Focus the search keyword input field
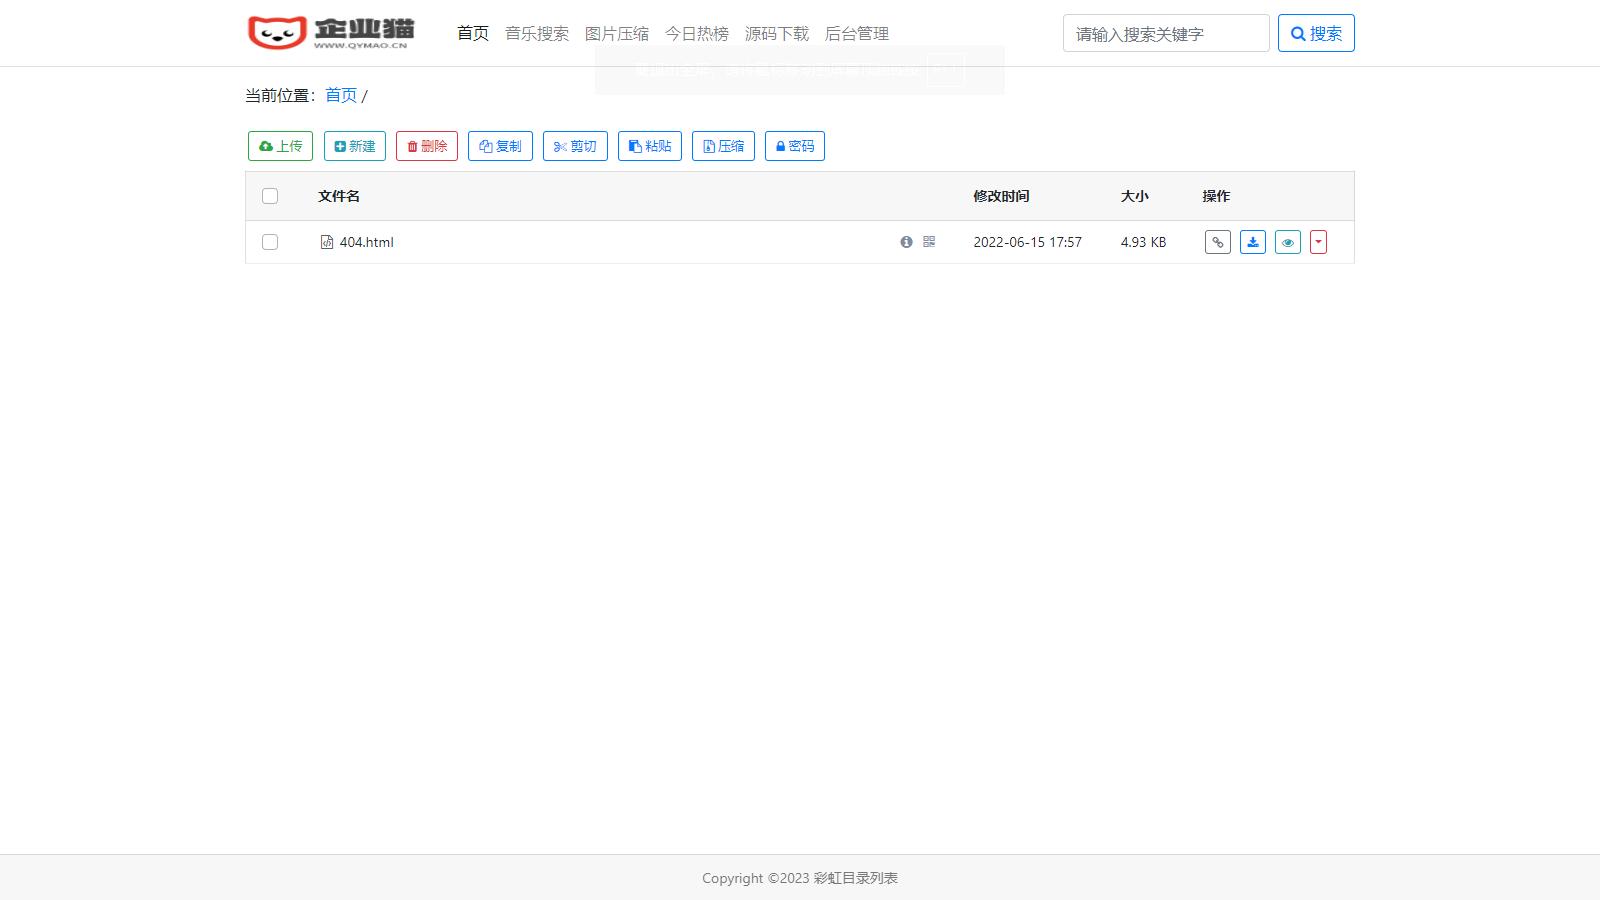This screenshot has height=900, width=1600. 1165,34
